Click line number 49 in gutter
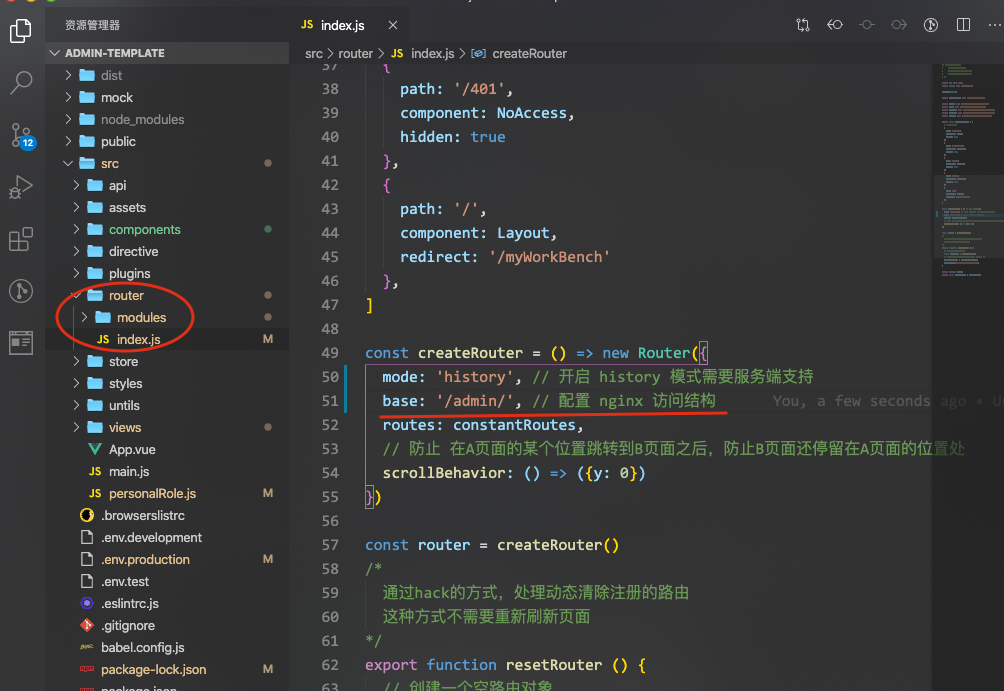 330,353
